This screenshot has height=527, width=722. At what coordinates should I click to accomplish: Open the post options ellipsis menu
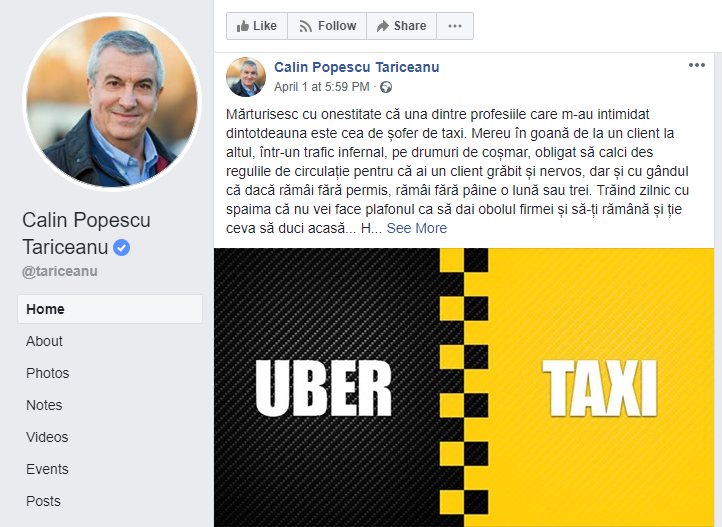click(x=697, y=65)
